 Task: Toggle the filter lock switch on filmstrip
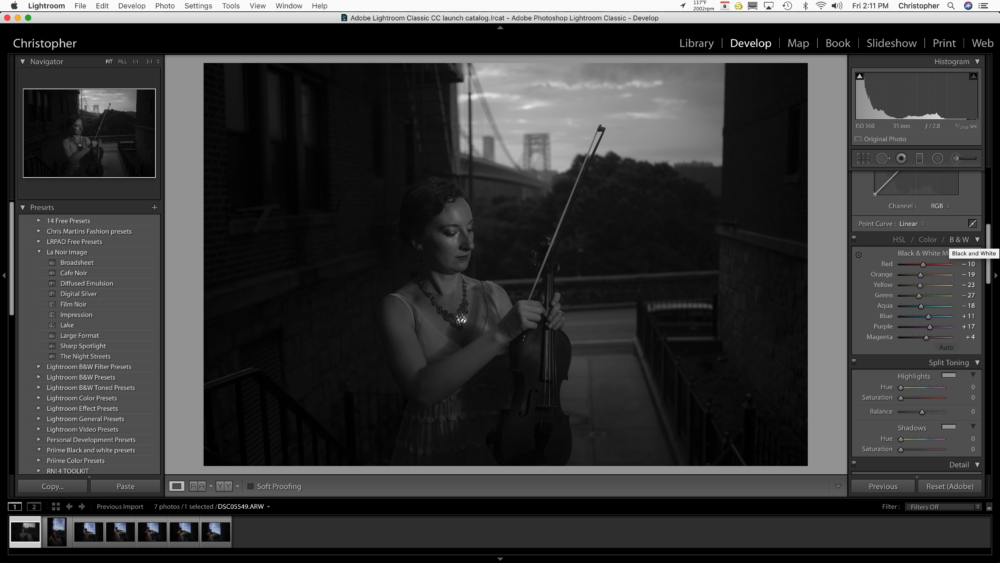point(989,507)
